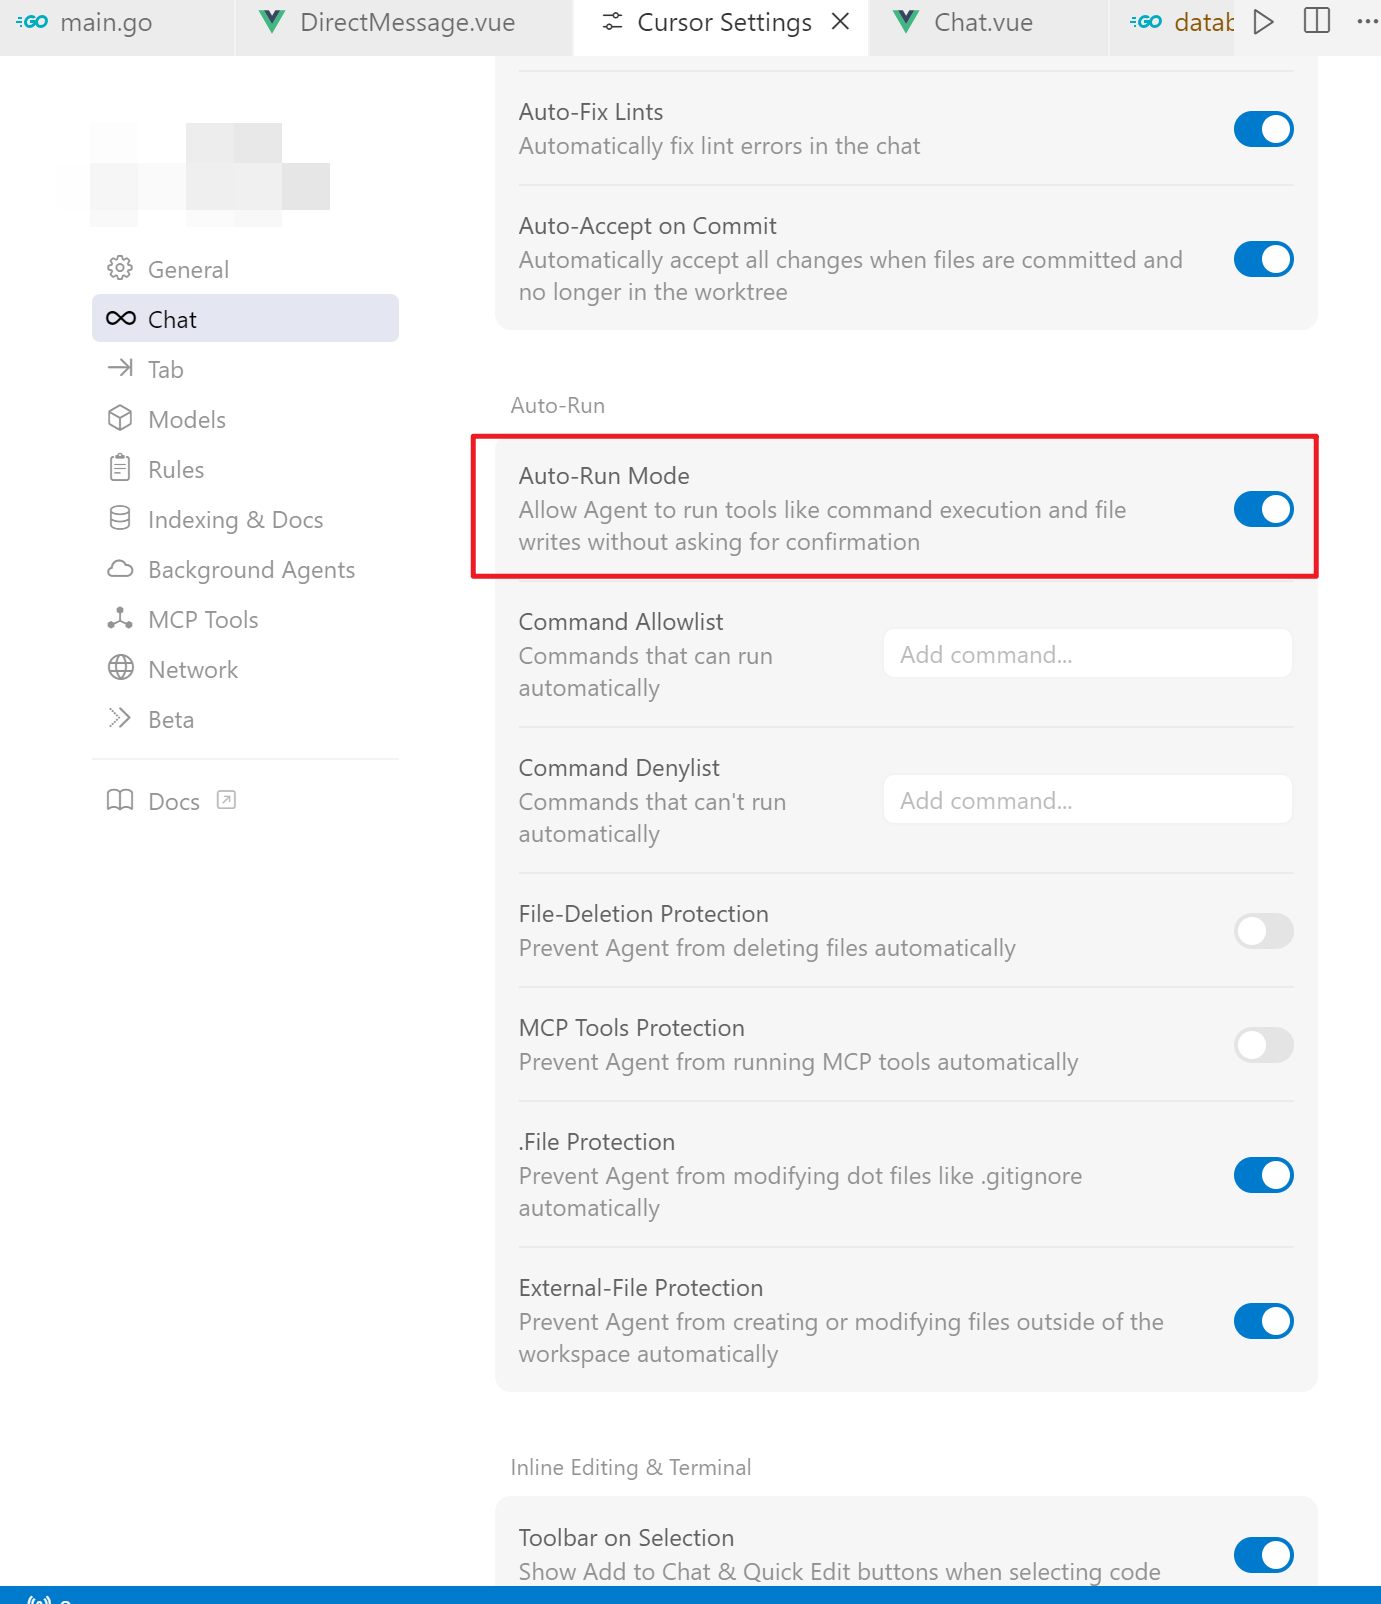Screen dimensions: 1381x1604
Task: Click the Vue icon on Chat.vue tab
Action: 906,22
